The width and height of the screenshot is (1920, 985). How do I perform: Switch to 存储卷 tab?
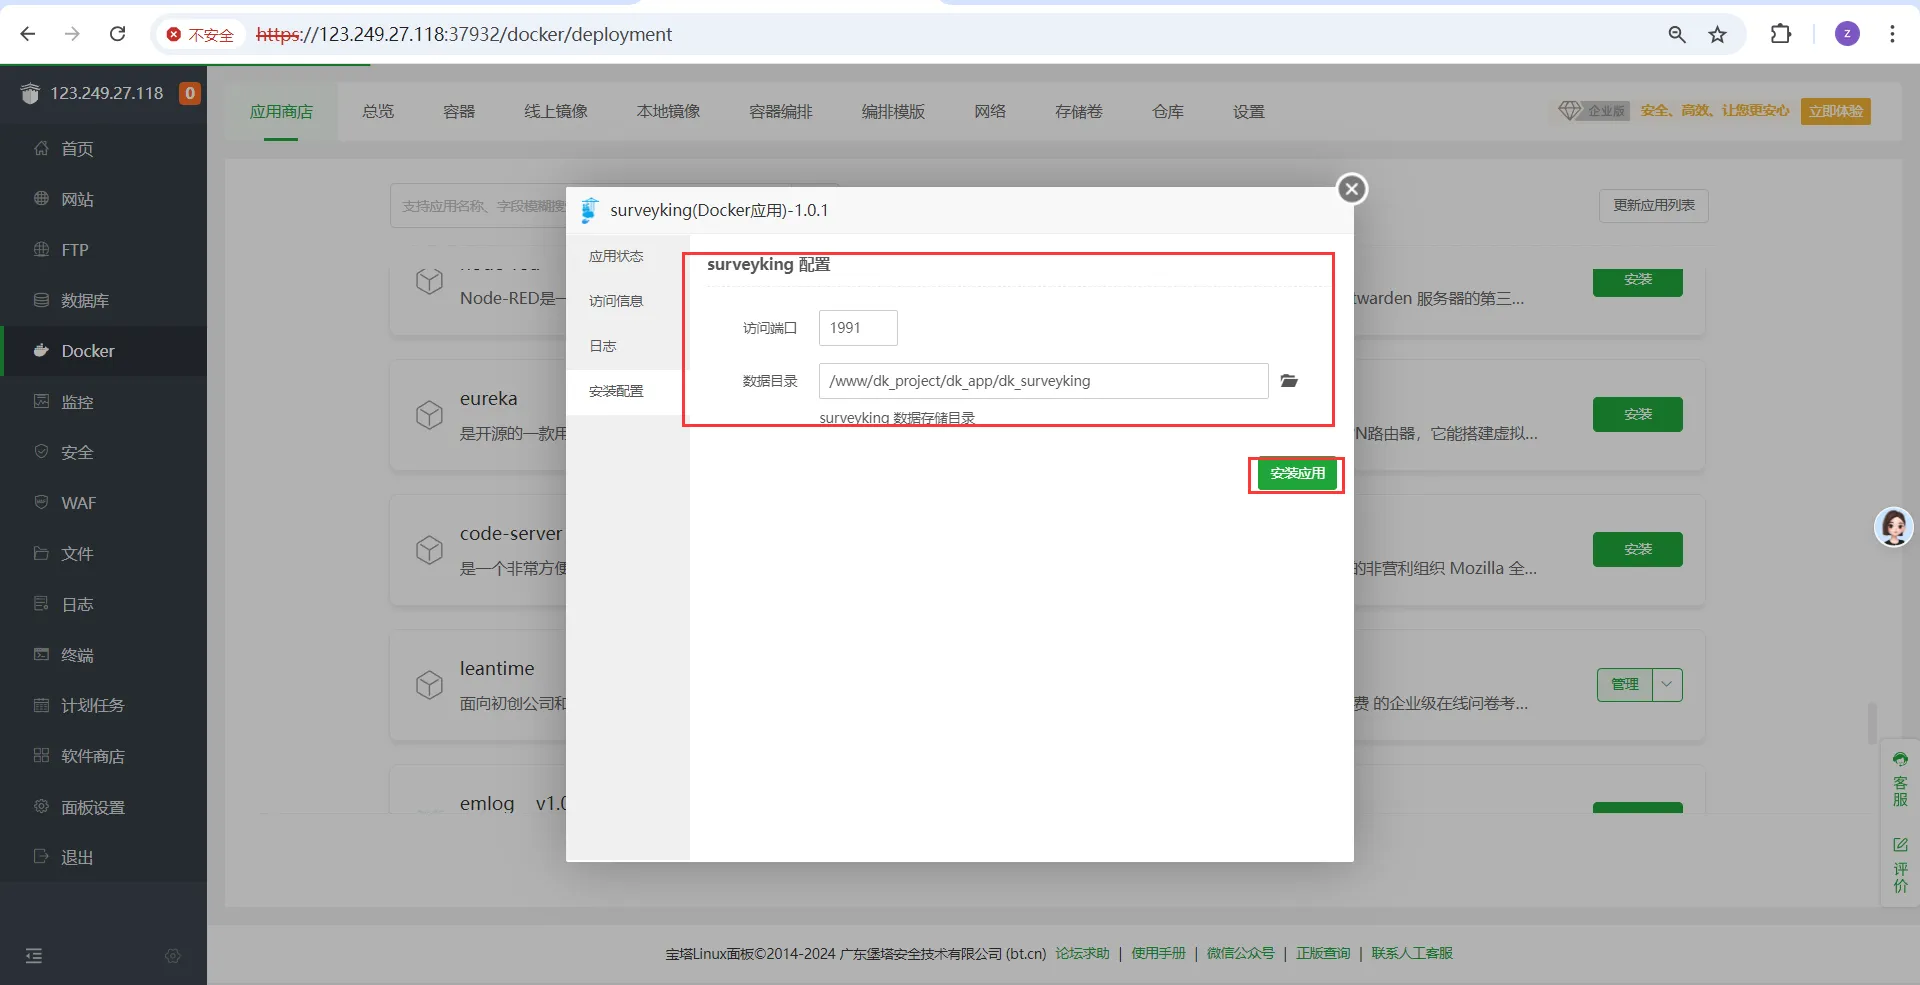1079,111
